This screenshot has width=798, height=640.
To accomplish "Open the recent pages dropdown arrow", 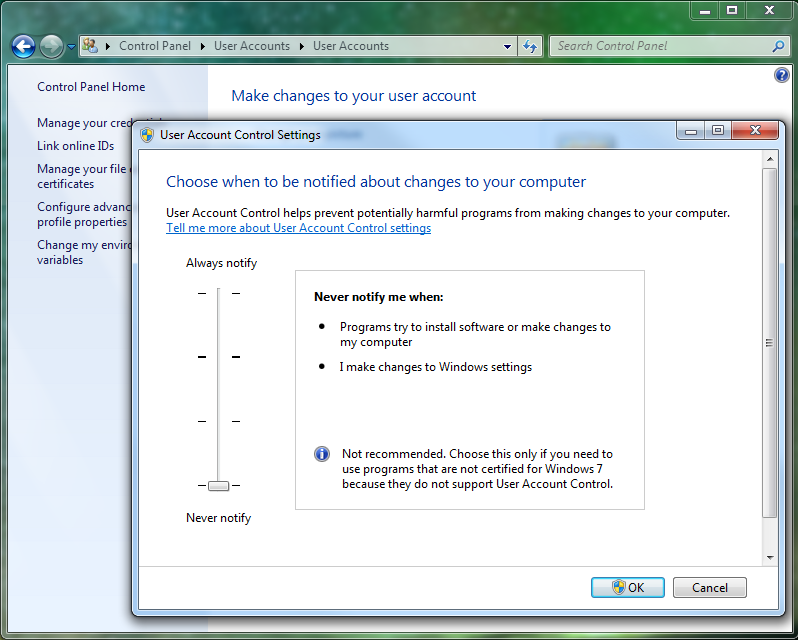I will (71, 47).
